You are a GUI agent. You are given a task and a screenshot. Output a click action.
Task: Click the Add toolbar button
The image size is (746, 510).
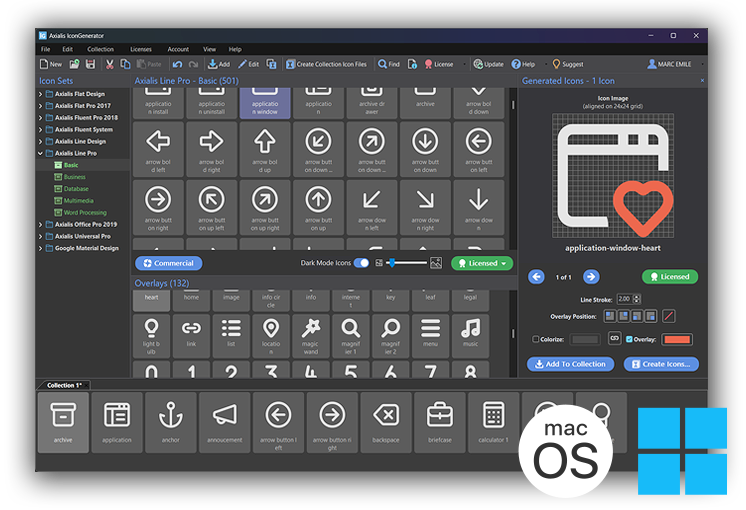(219, 64)
